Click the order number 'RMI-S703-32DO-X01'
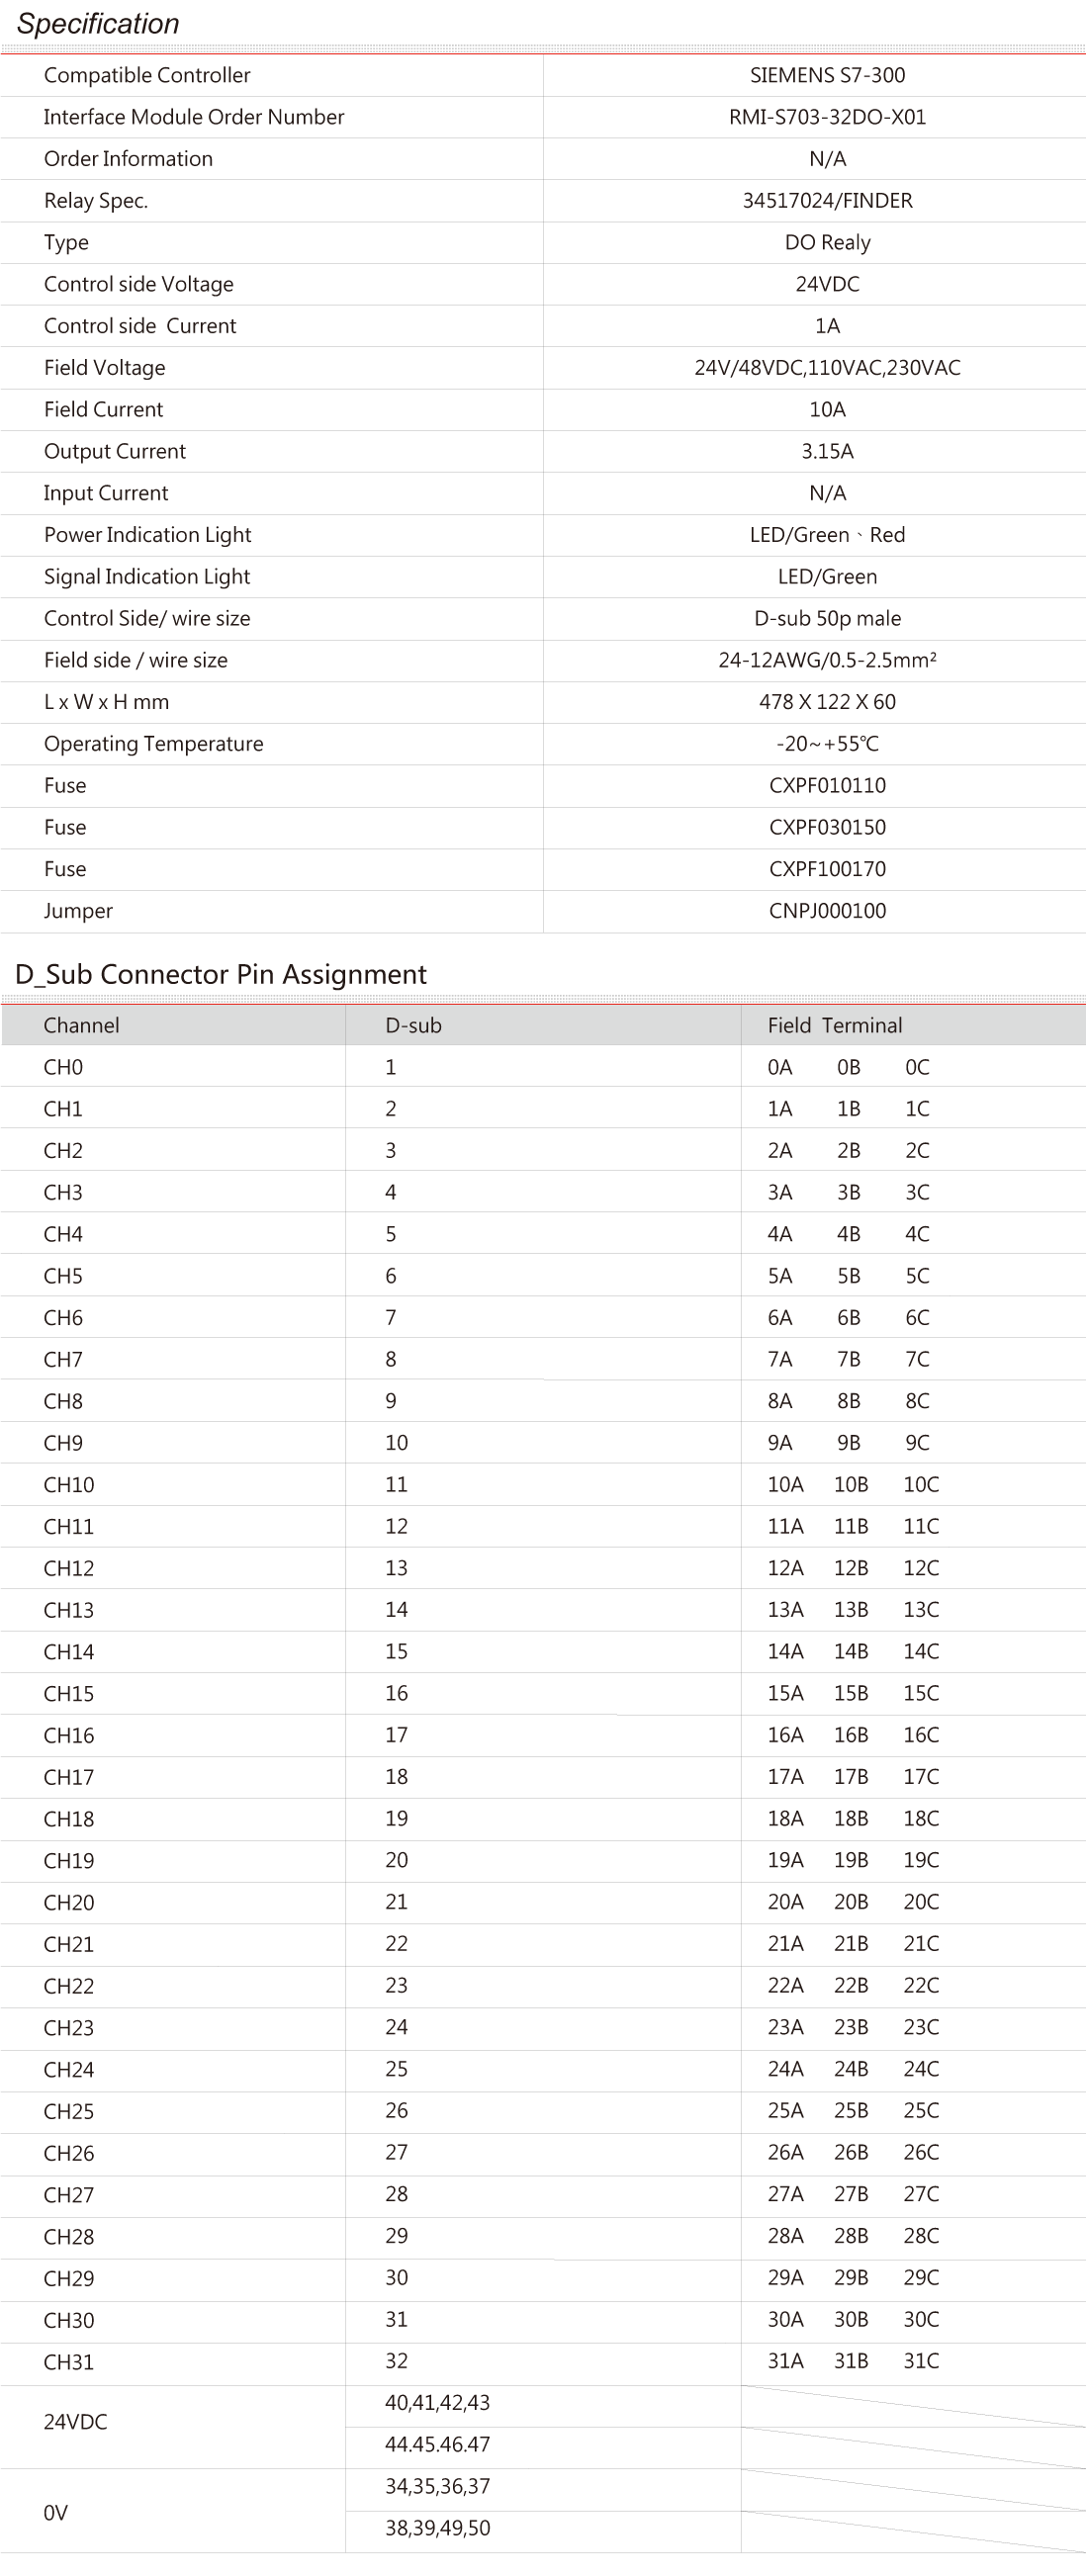1086x2576 pixels. pyautogui.click(x=827, y=117)
